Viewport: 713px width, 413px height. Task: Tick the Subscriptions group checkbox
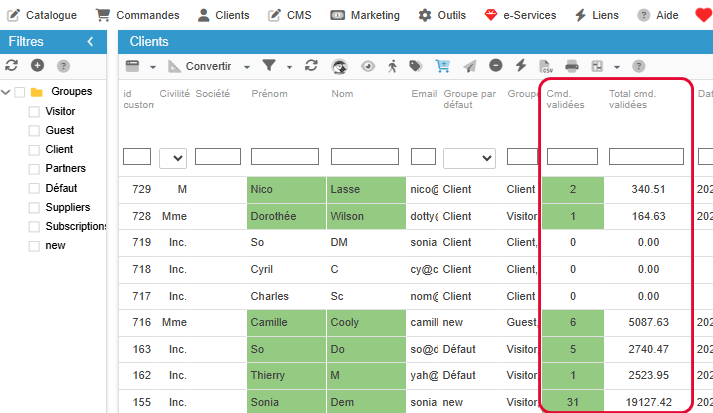(x=34, y=227)
